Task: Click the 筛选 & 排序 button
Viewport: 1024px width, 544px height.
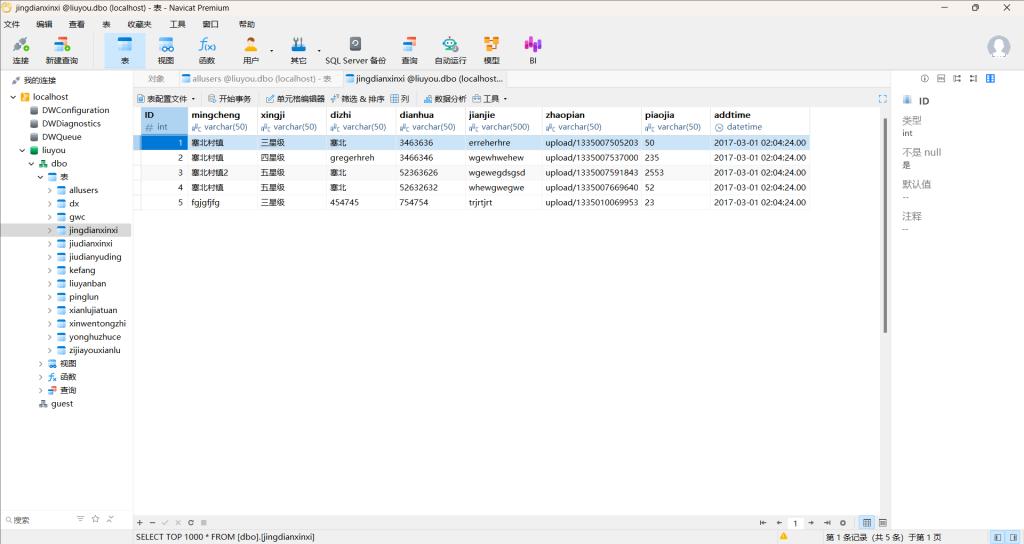Action: 357,99
